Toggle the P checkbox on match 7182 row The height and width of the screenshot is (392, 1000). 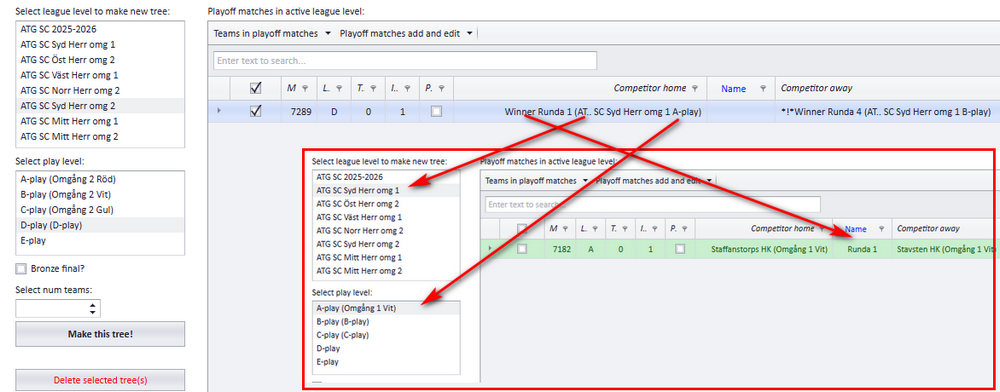tap(680, 249)
